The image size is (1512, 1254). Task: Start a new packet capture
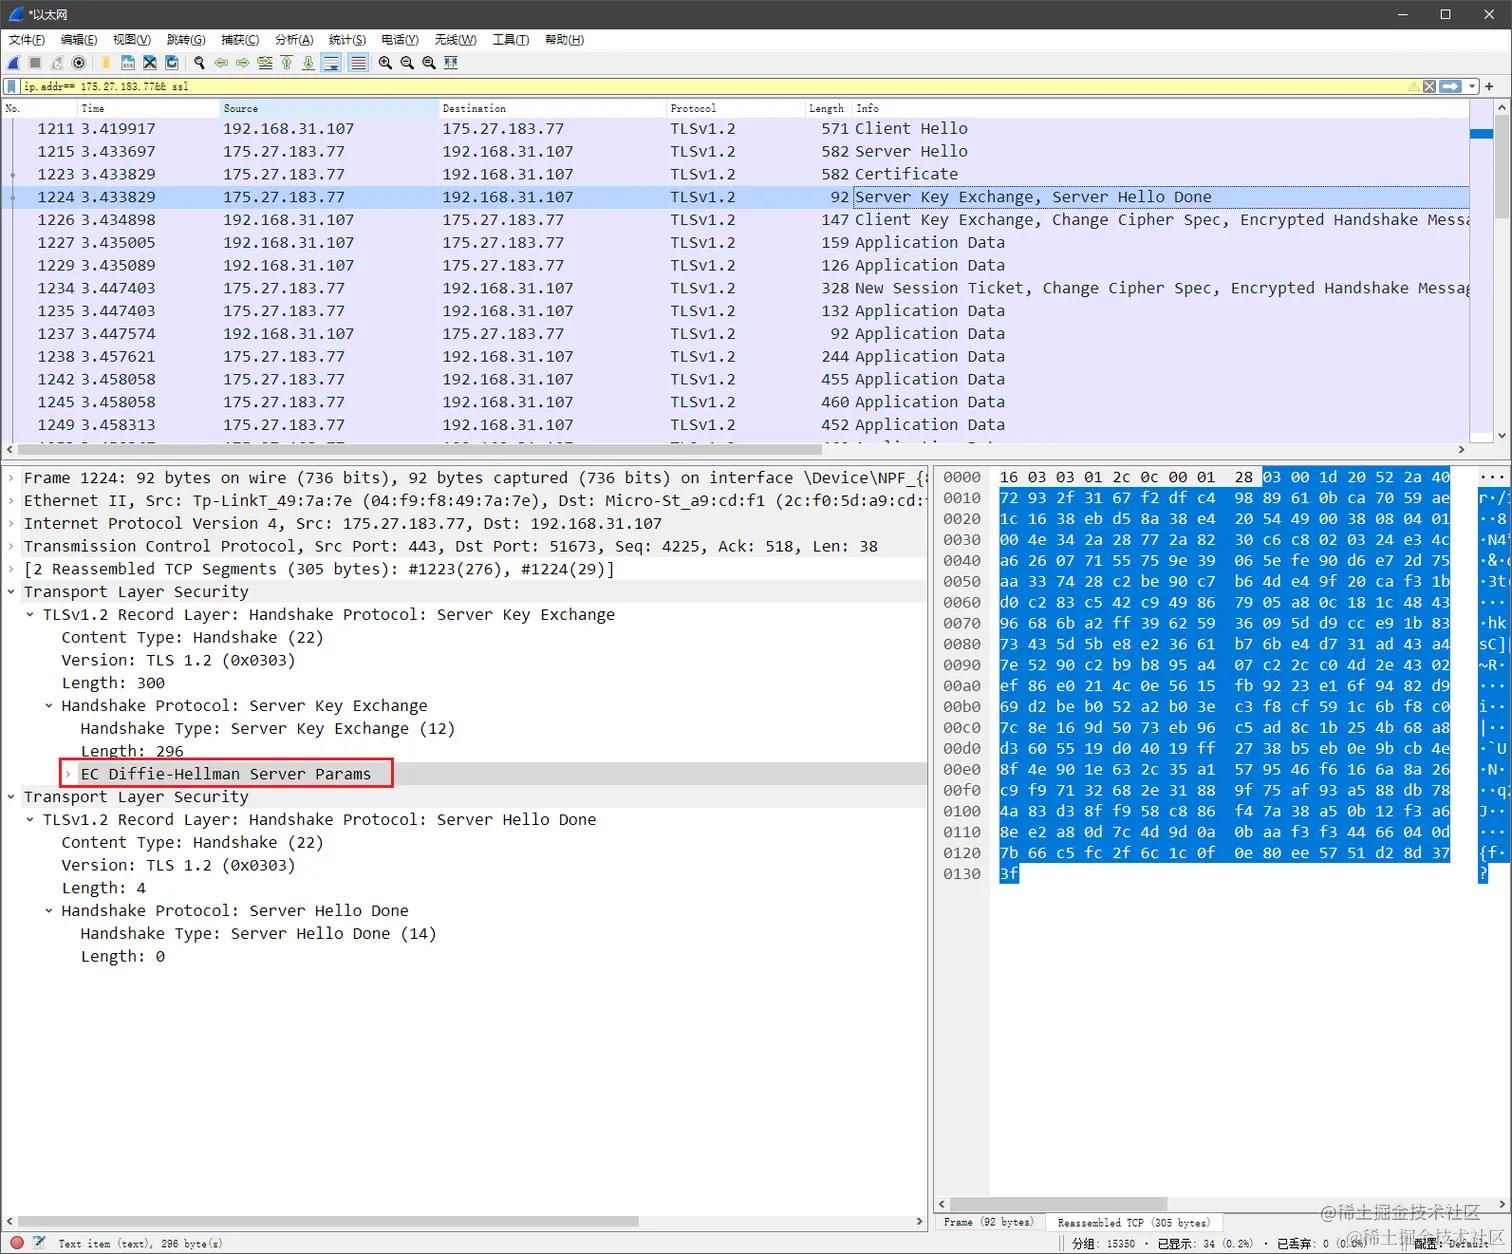(x=14, y=63)
